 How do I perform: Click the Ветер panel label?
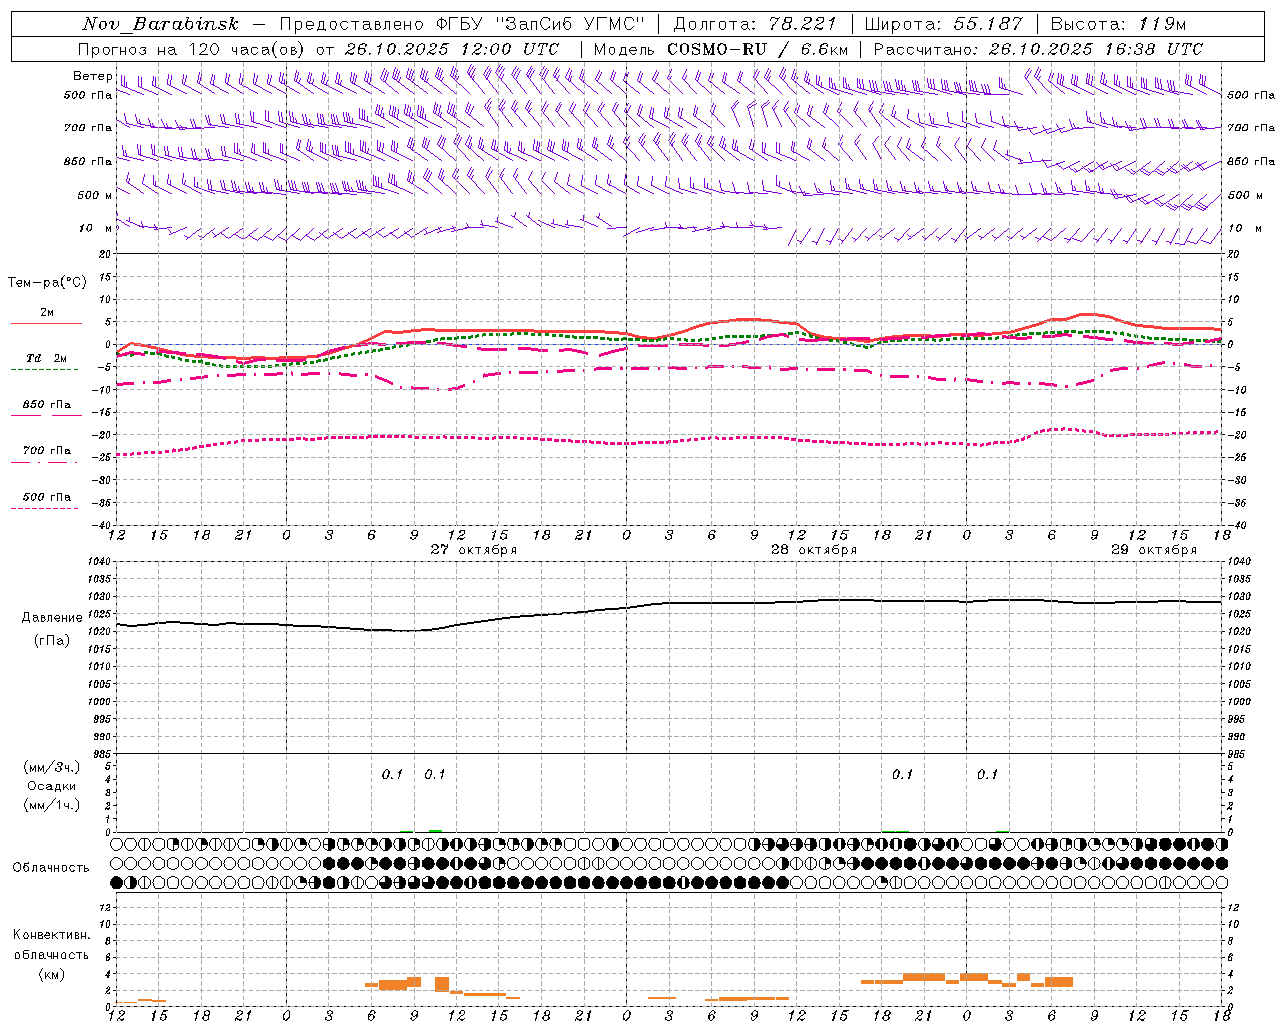pos(92,76)
